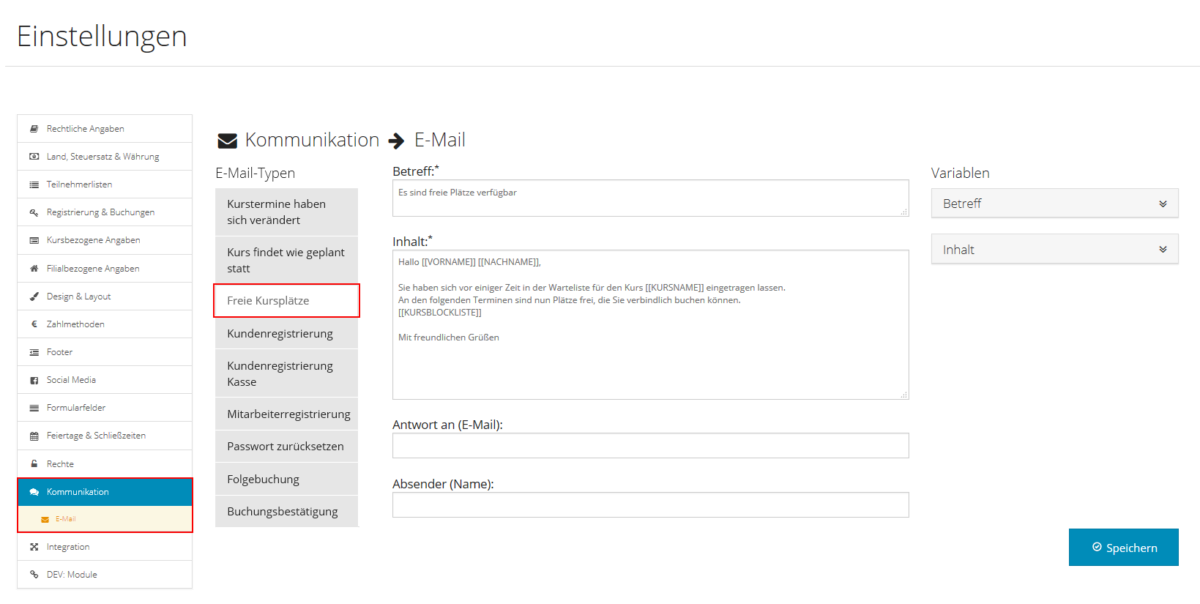Choose the Folgebuchung email type

tap(286, 479)
